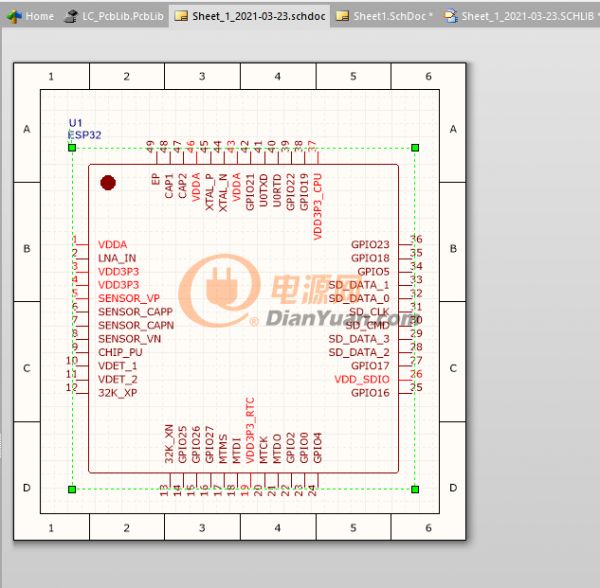The height and width of the screenshot is (588, 600).
Task: Click the GPIO16 pin label
Action: click(x=370, y=393)
